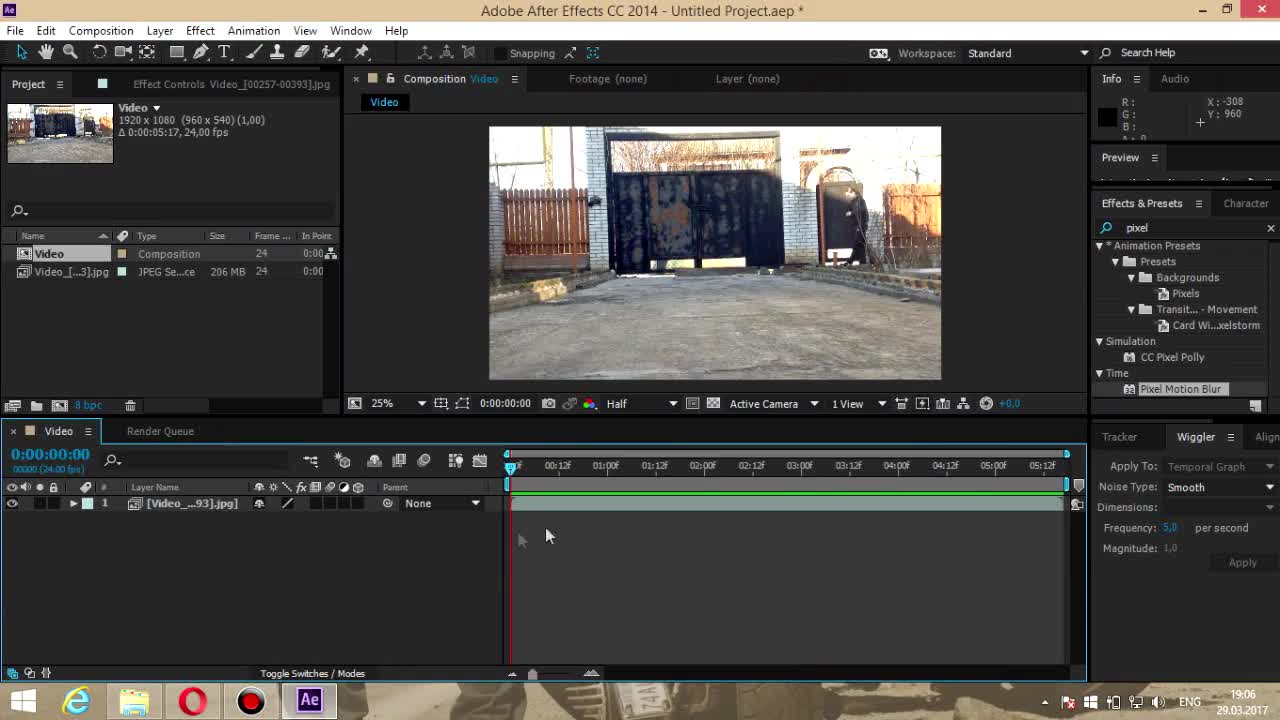Screen dimensions: 1280x720
Task: Toggle Motion Blur enable switch in timeline
Action: tap(424, 461)
